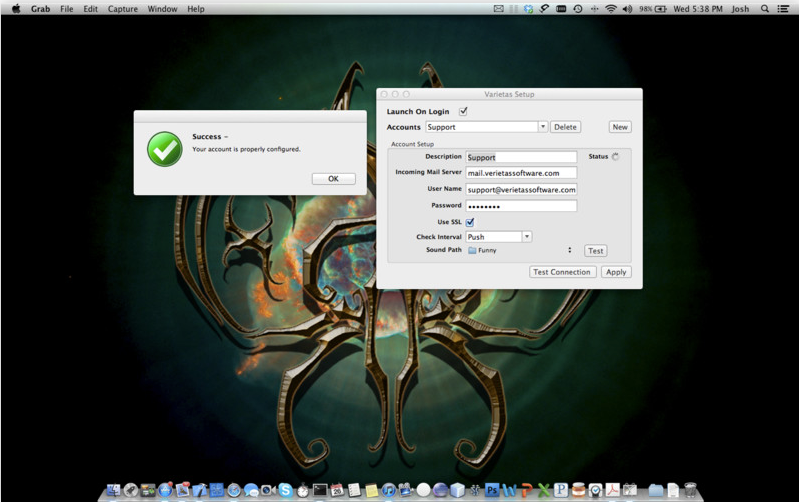Open Microsoft Excel from the Dock

point(544,490)
